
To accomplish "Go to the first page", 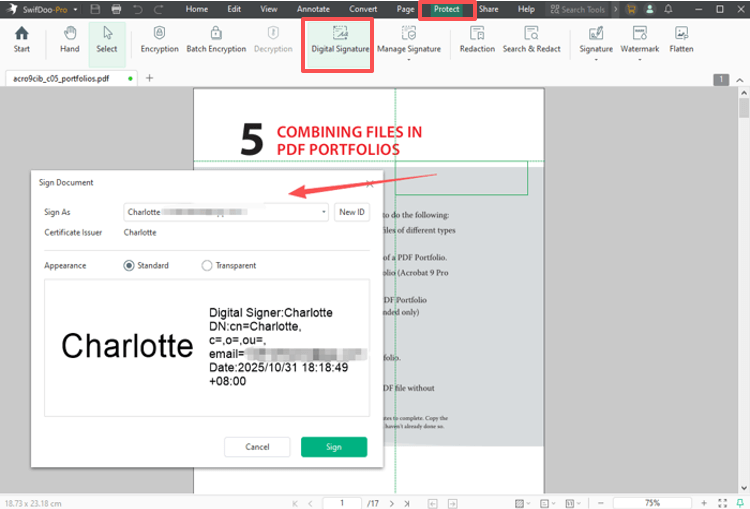I will 295,503.
